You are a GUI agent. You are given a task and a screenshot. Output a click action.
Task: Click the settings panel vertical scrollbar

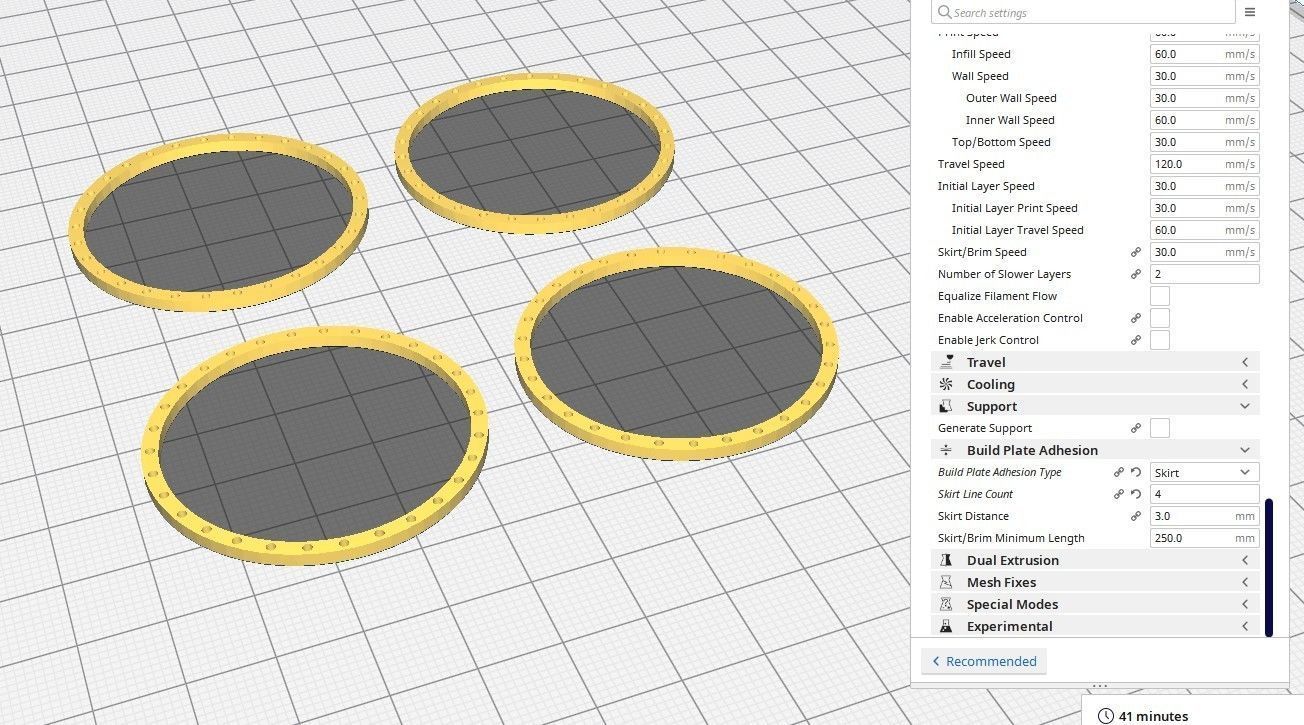pos(1269,567)
